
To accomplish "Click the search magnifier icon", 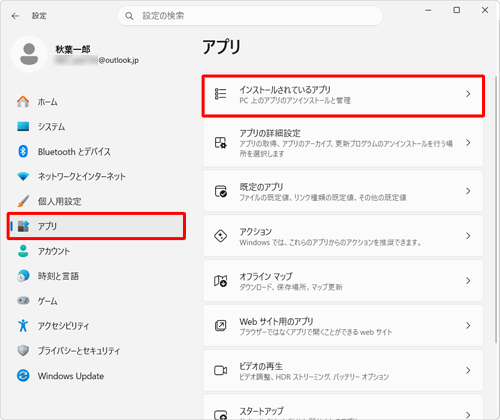I will point(129,16).
